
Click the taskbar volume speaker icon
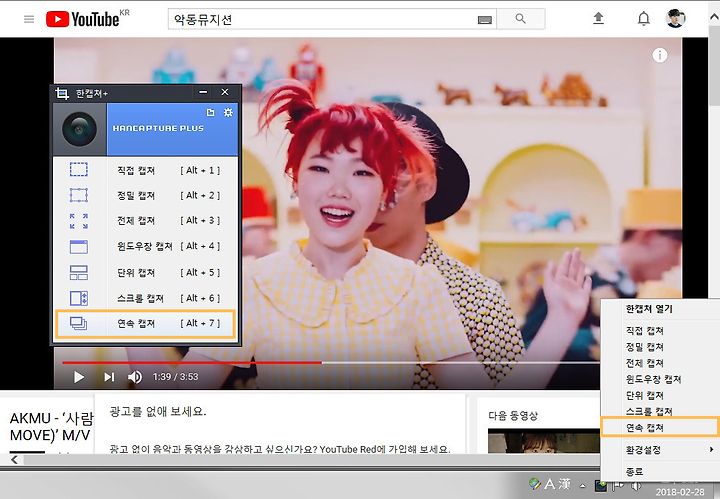[636, 485]
